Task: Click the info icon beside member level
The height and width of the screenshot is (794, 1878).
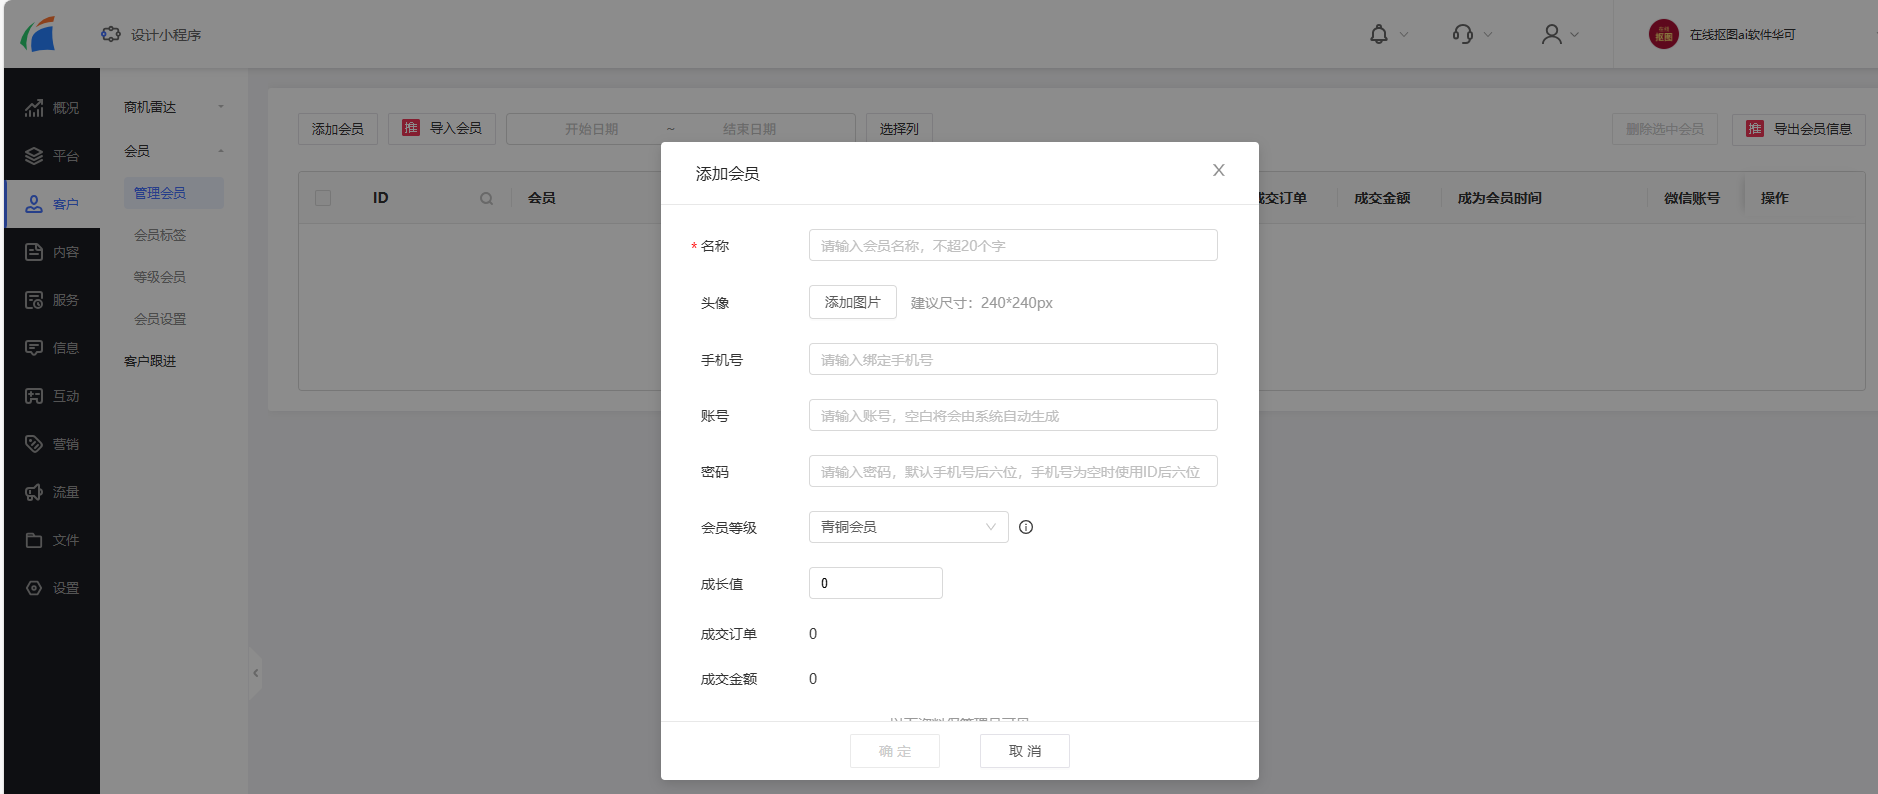Action: [x=1026, y=528]
